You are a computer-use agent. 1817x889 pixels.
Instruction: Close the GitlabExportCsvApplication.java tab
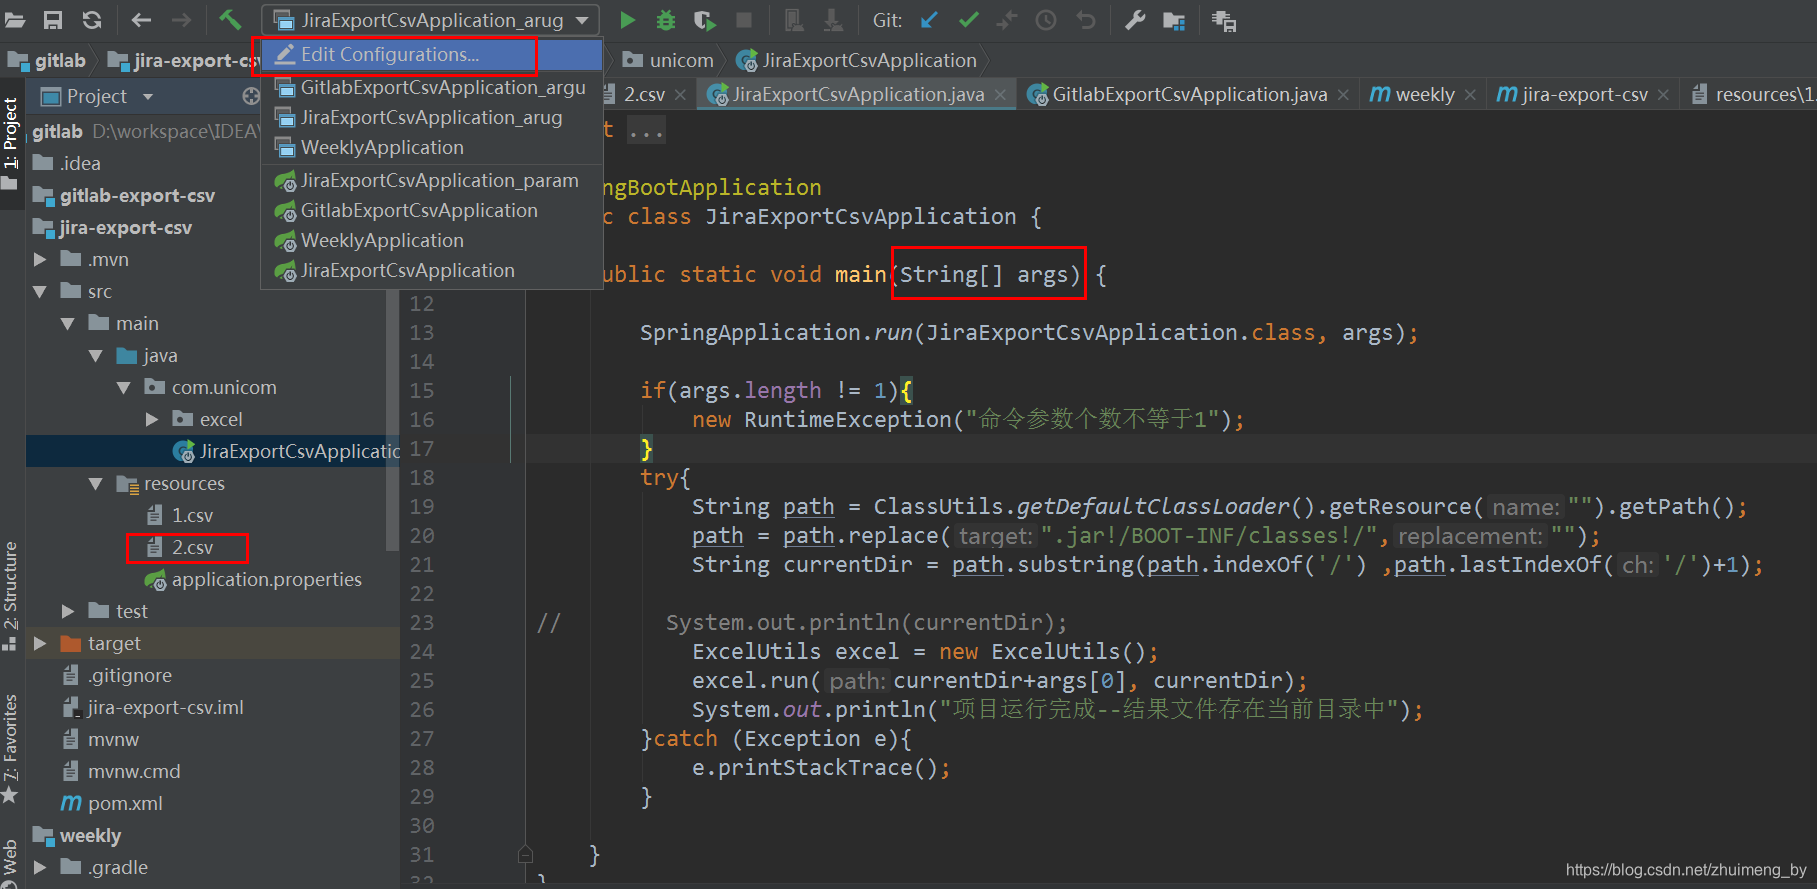coord(1343,95)
